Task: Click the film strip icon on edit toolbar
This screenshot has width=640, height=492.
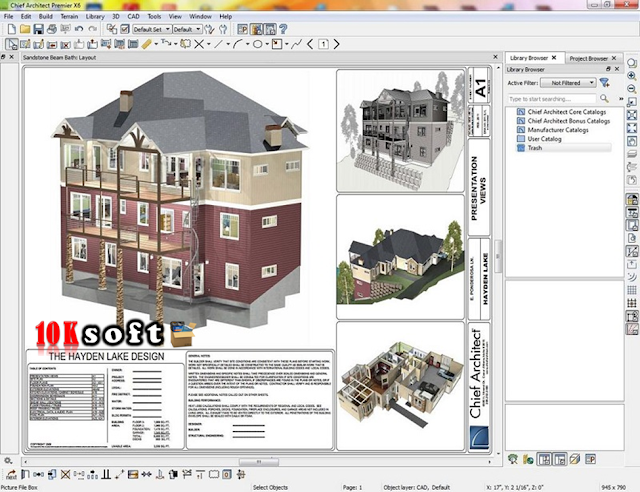Action: (x=133, y=474)
